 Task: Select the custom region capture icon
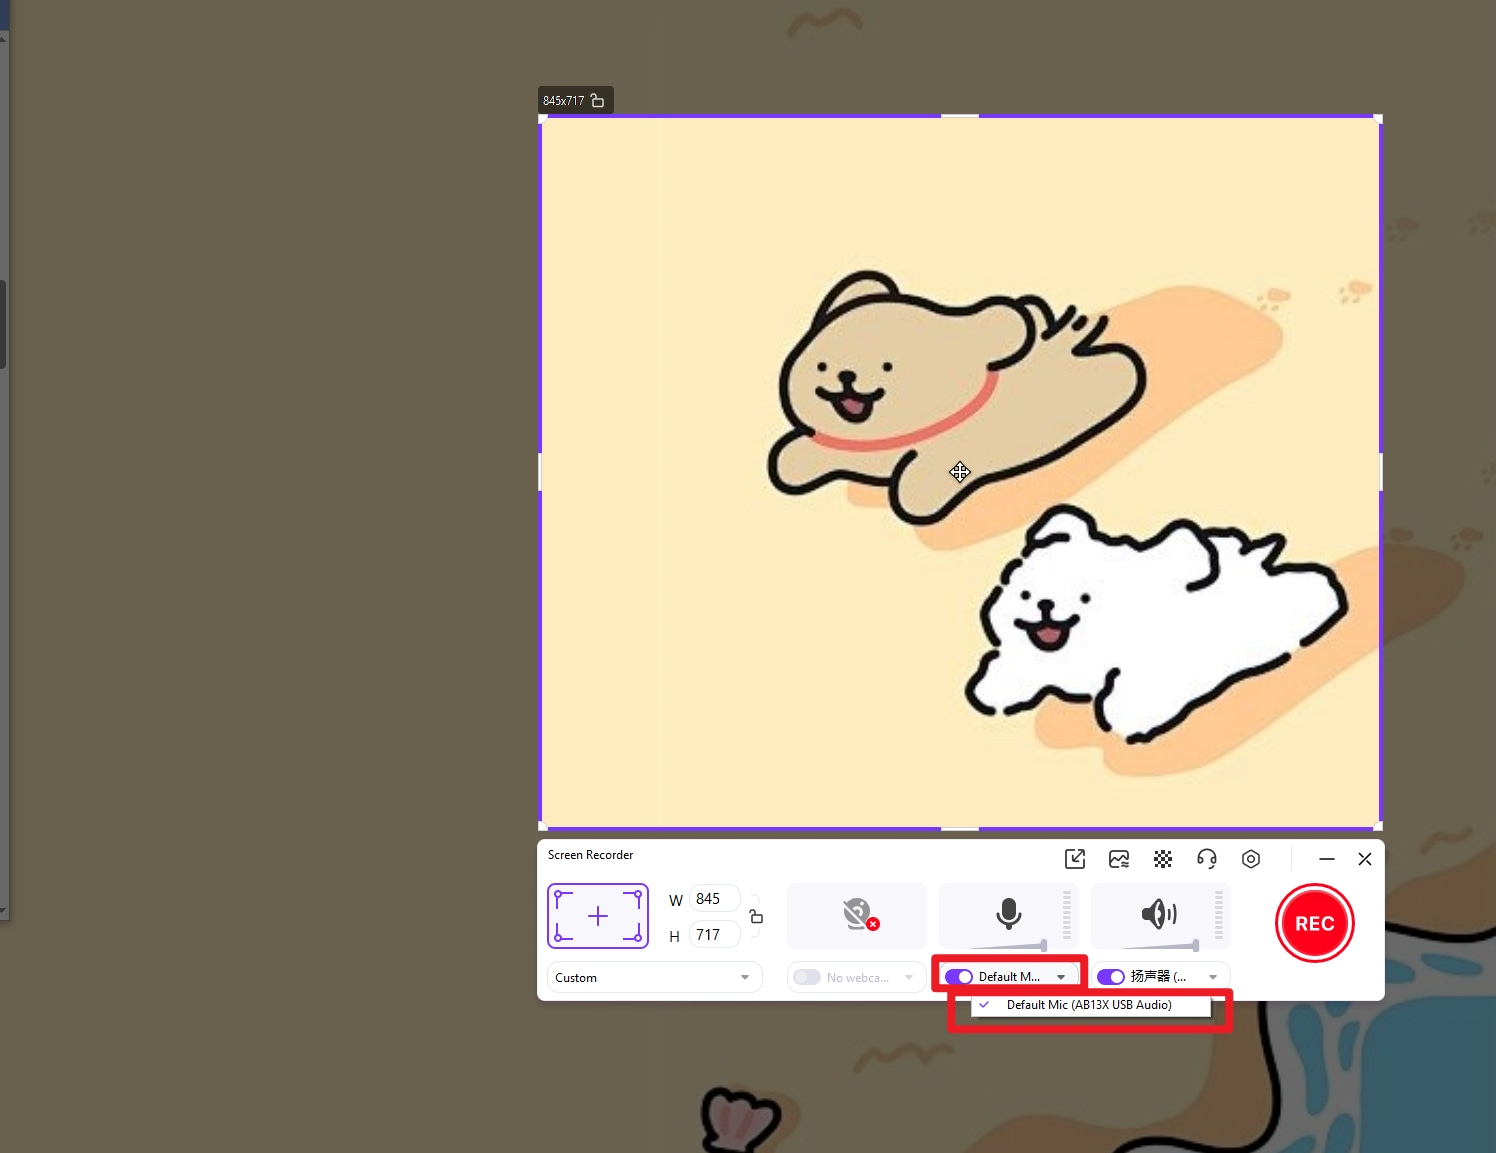[x=597, y=915]
